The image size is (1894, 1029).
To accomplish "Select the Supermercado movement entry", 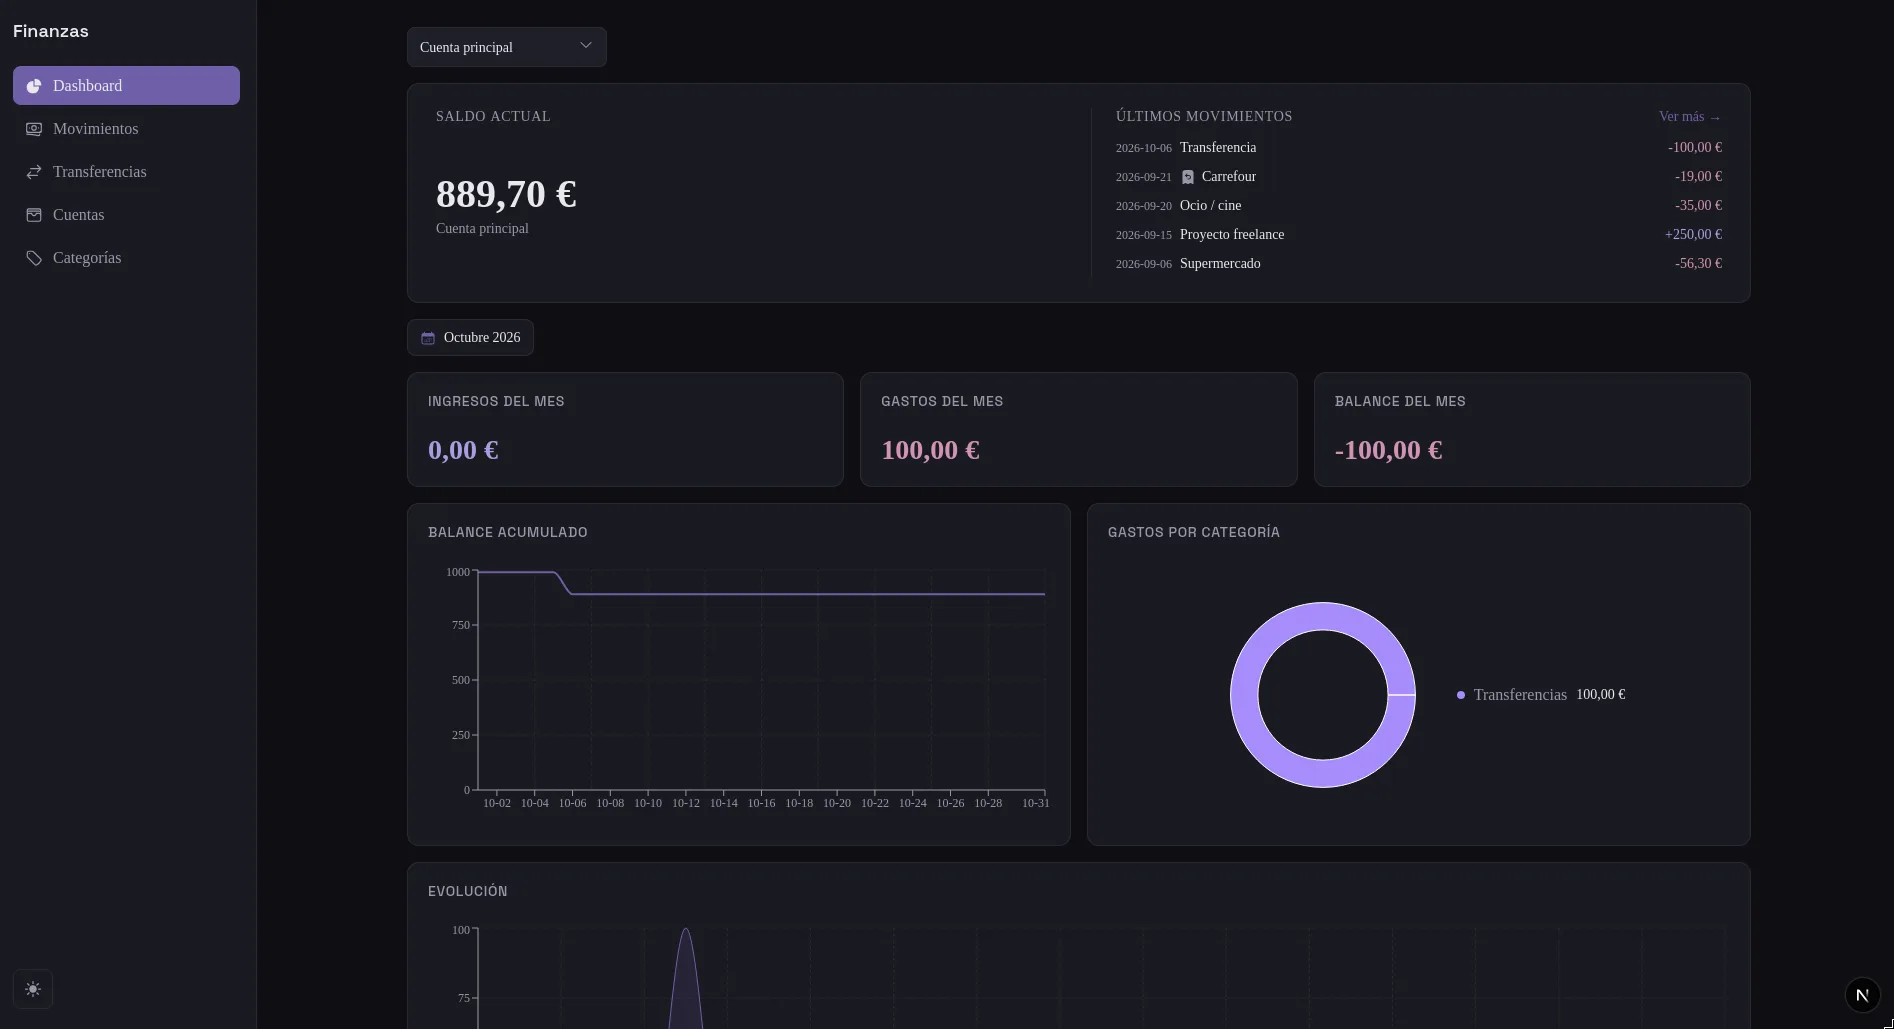I will coord(1418,264).
